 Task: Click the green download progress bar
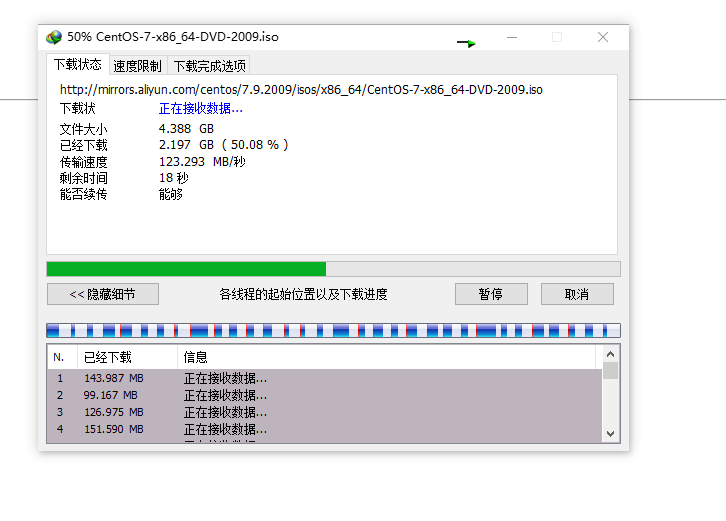[333, 269]
